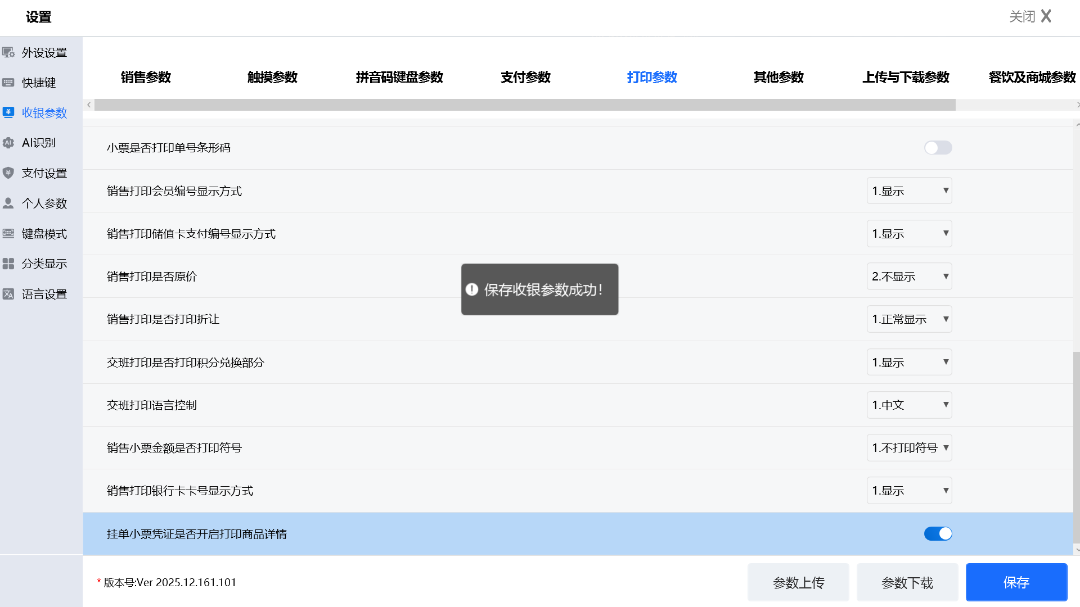
Task: Open 销售小票金额是否打印符号 dropdown
Action: coord(909,448)
